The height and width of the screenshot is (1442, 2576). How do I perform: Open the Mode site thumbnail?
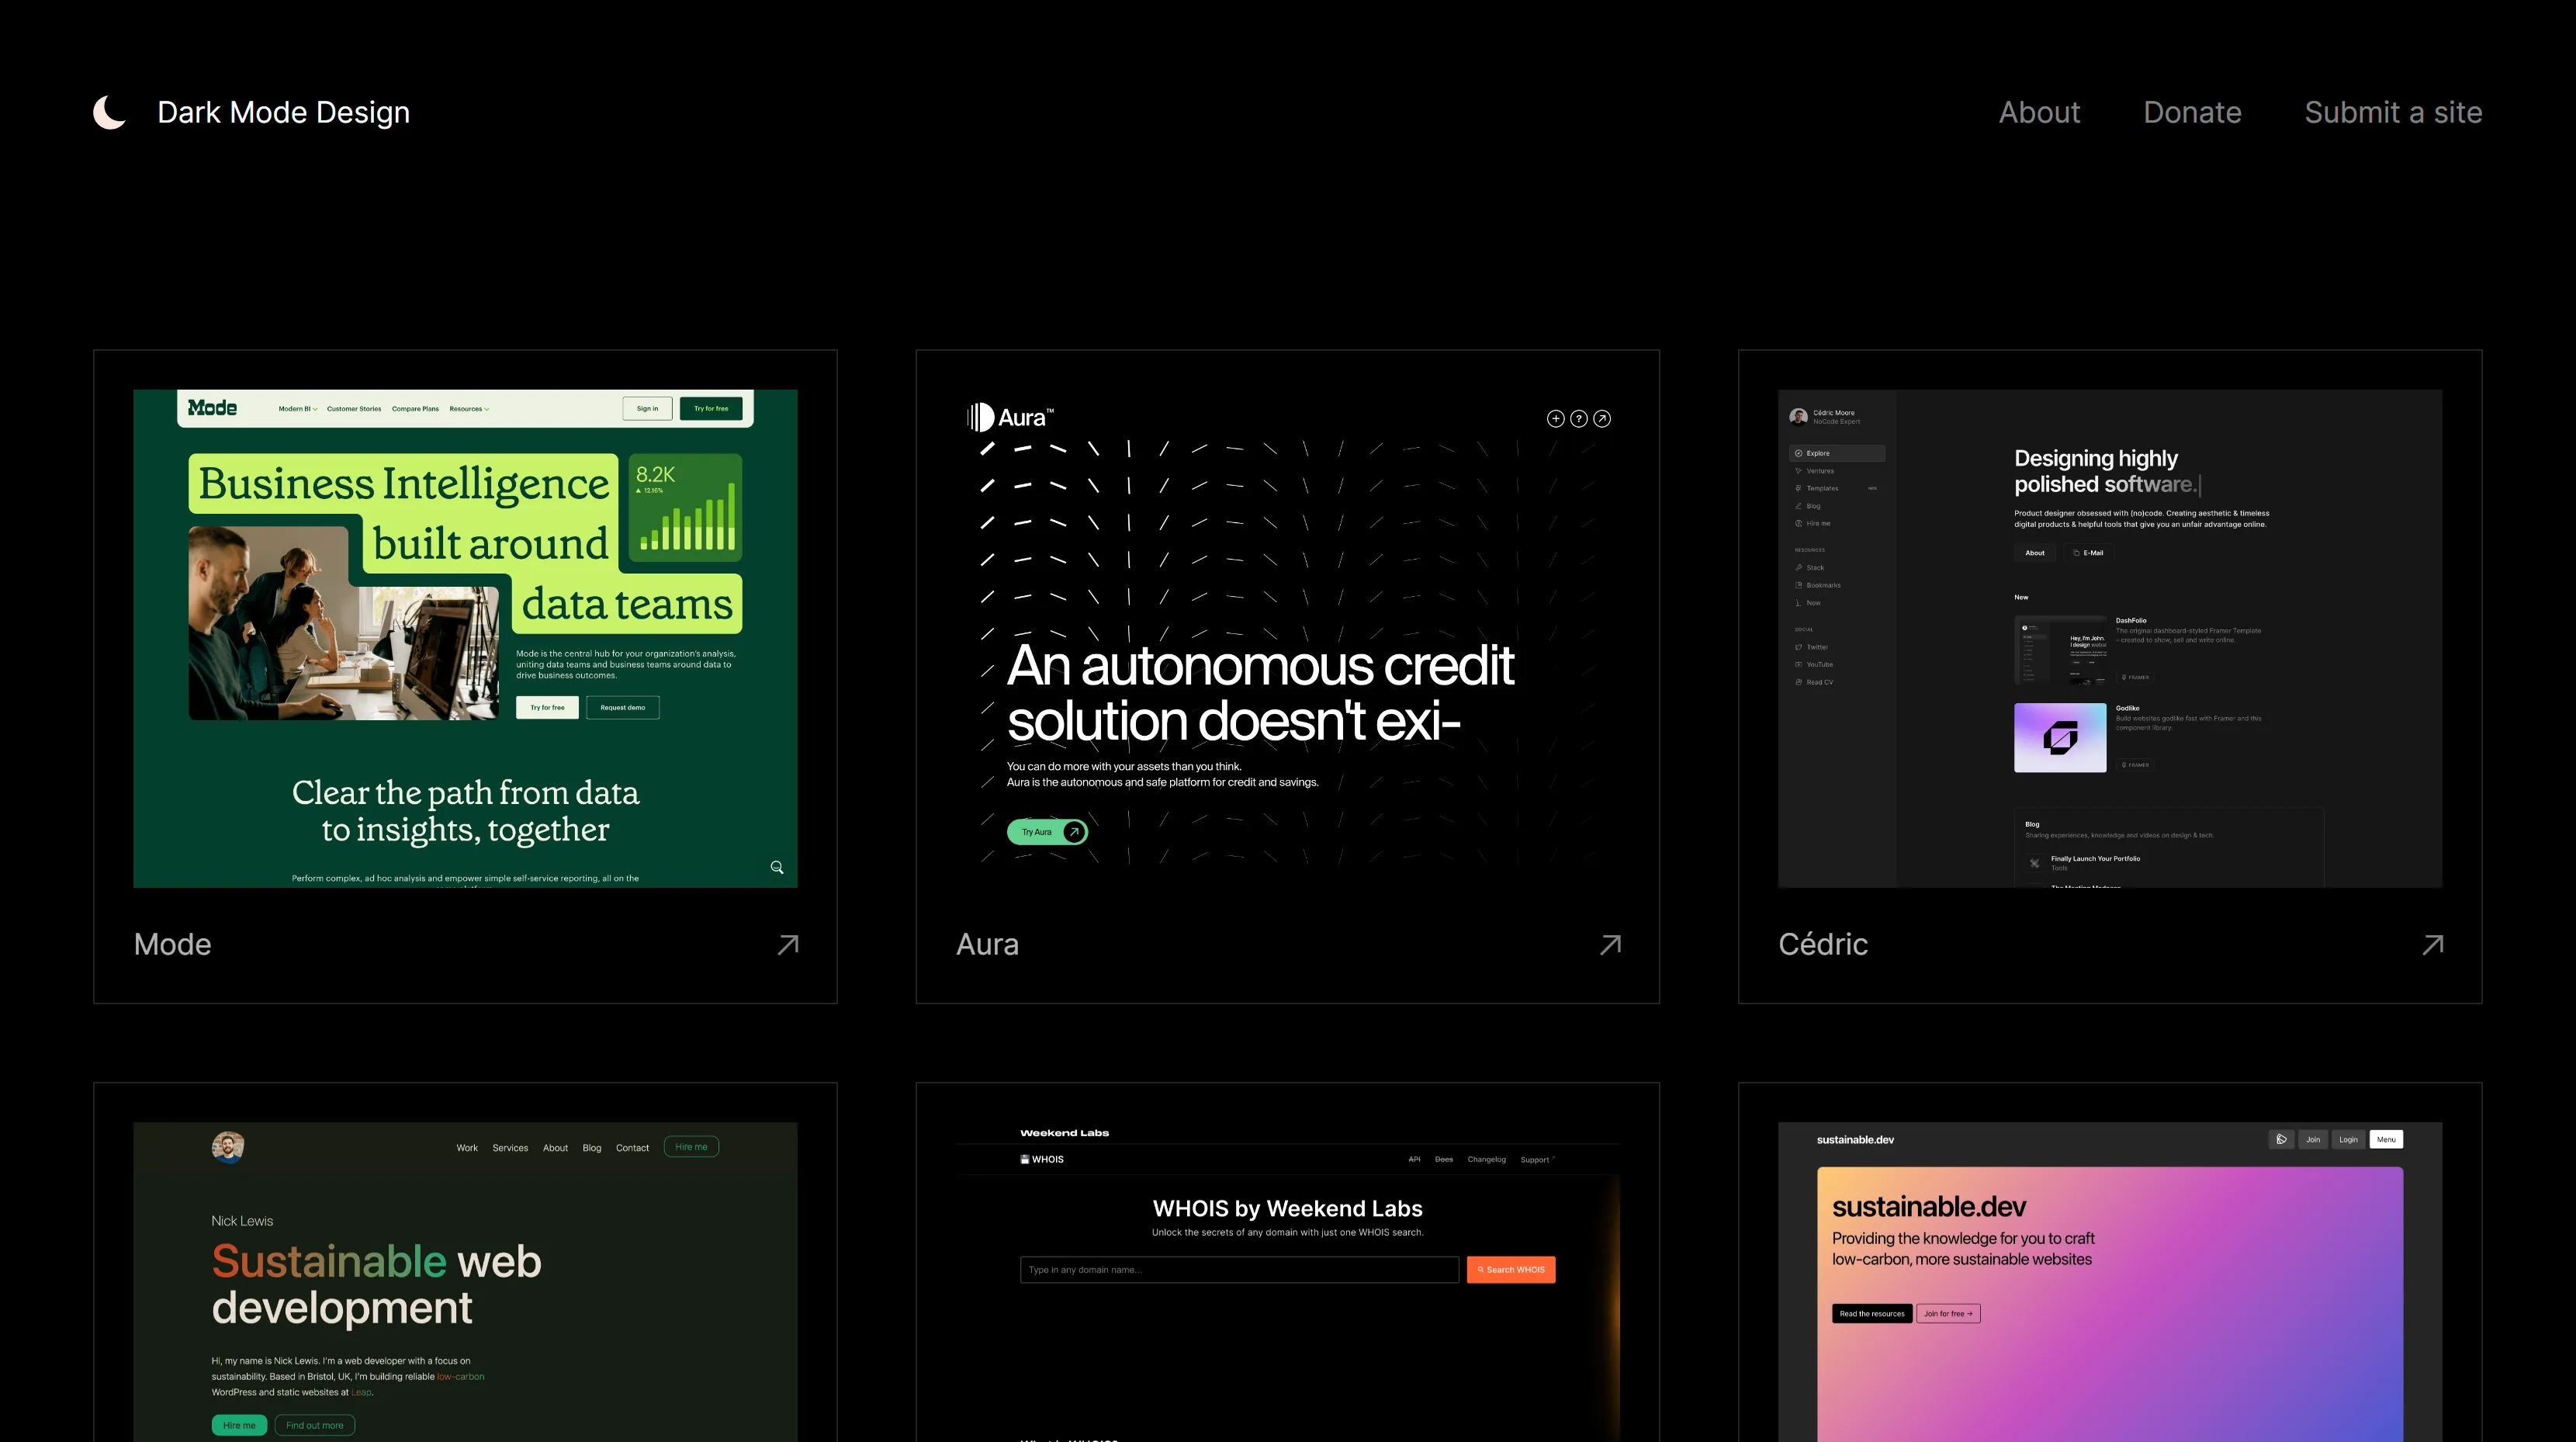pyautogui.click(x=465, y=638)
